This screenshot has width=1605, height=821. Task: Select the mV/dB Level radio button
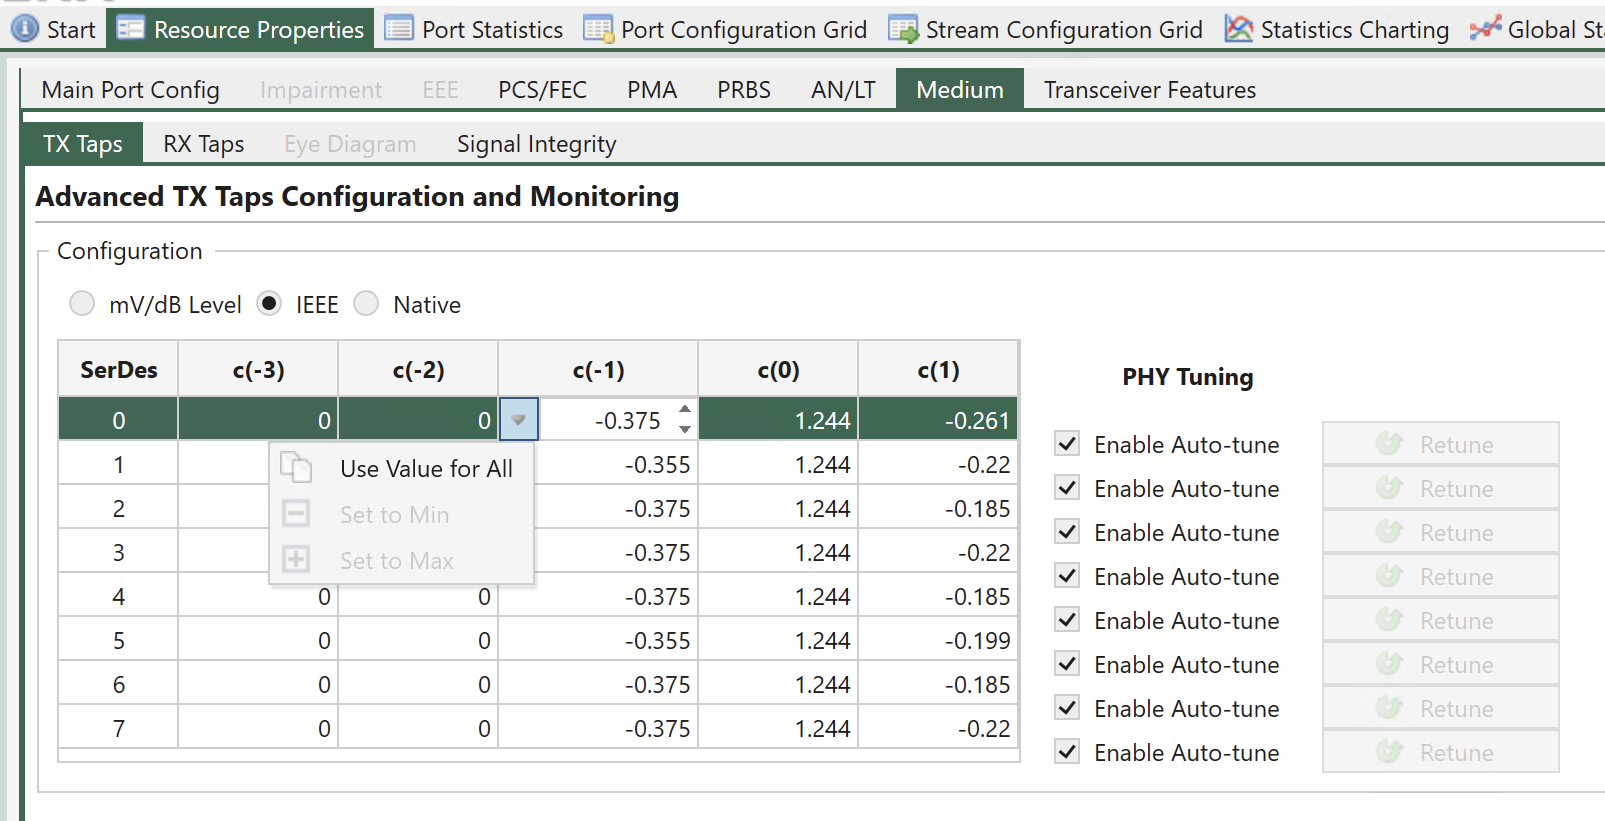82,303
